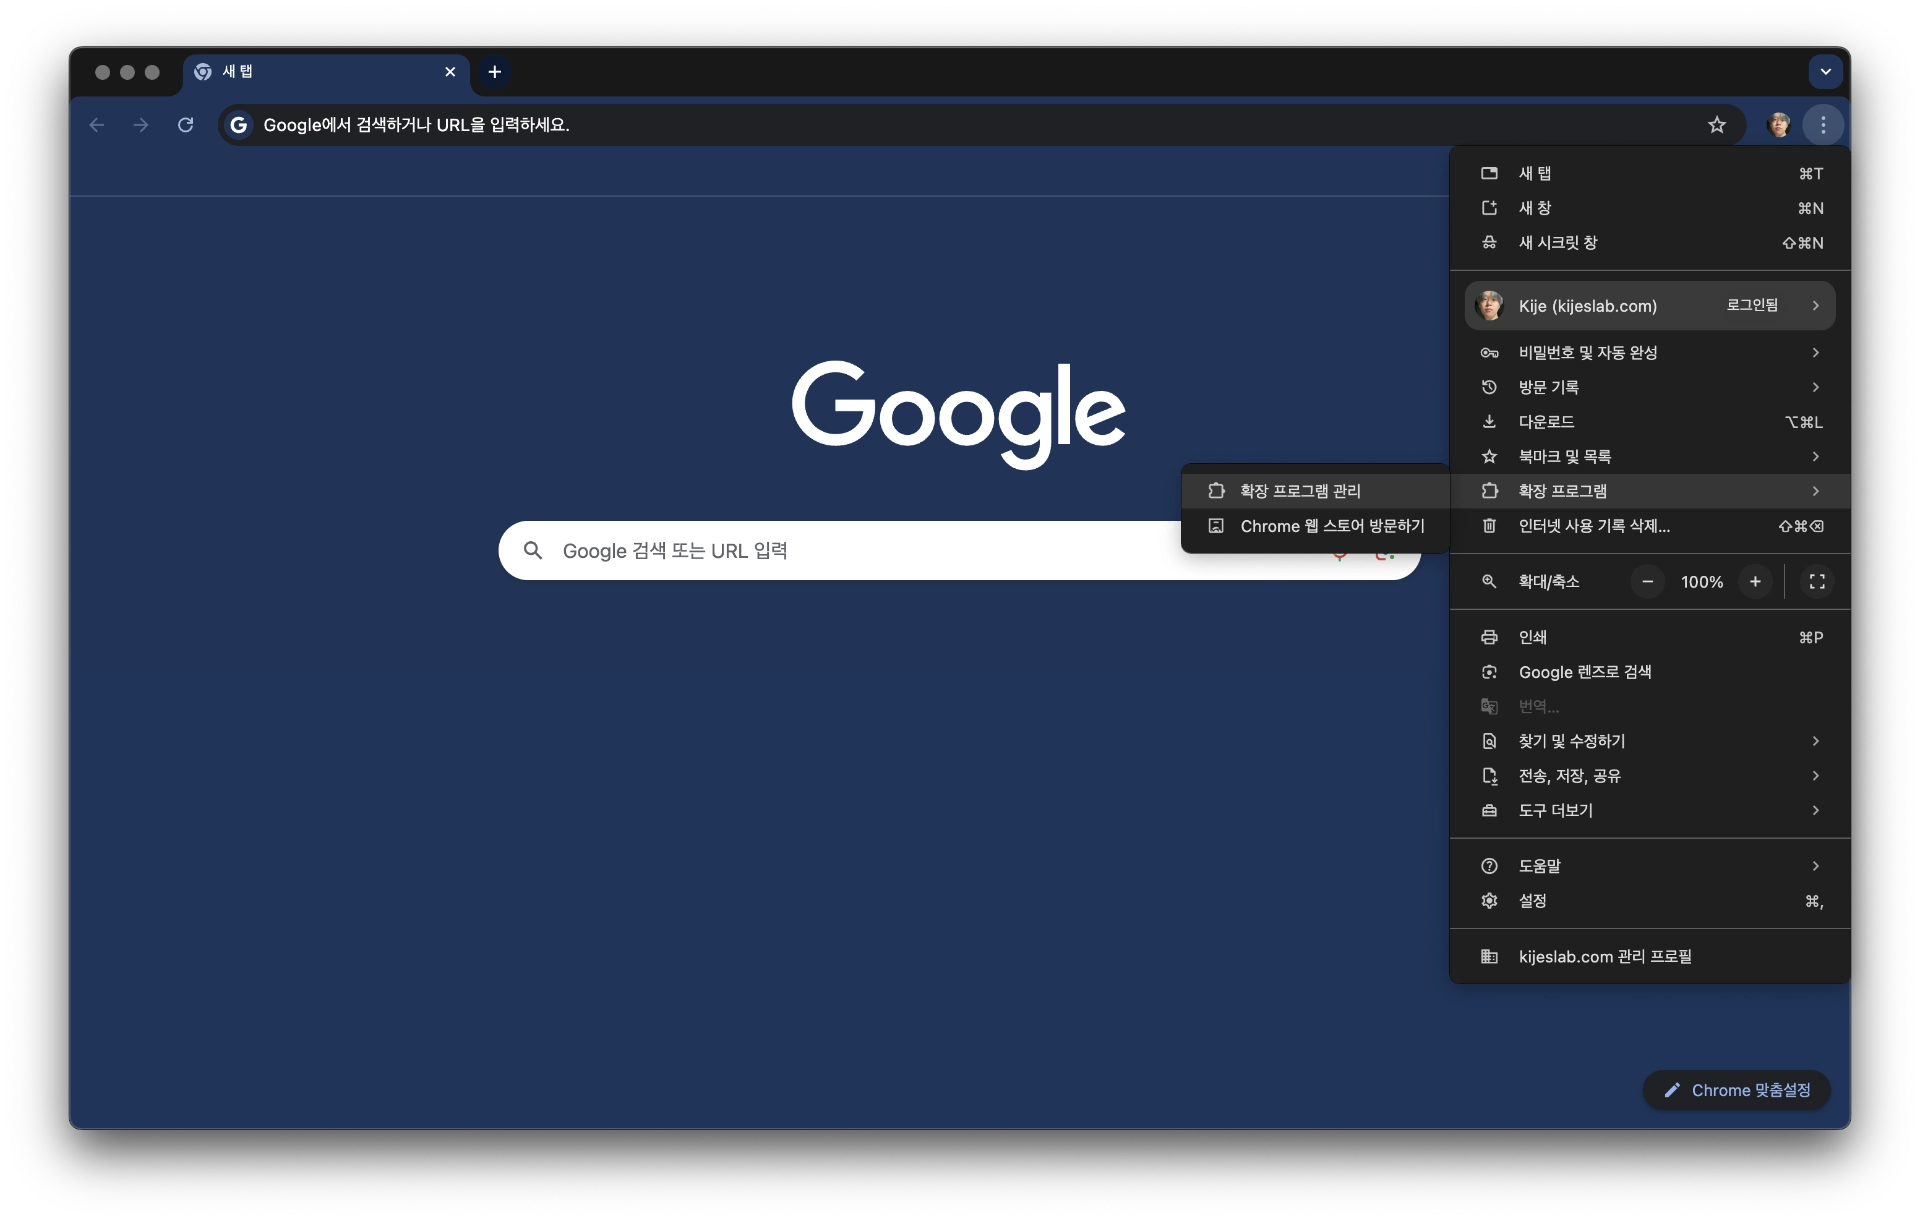Click the back navigation arrow
This screenshot has width=1920, height=1221.
click(x=96, y=124)
